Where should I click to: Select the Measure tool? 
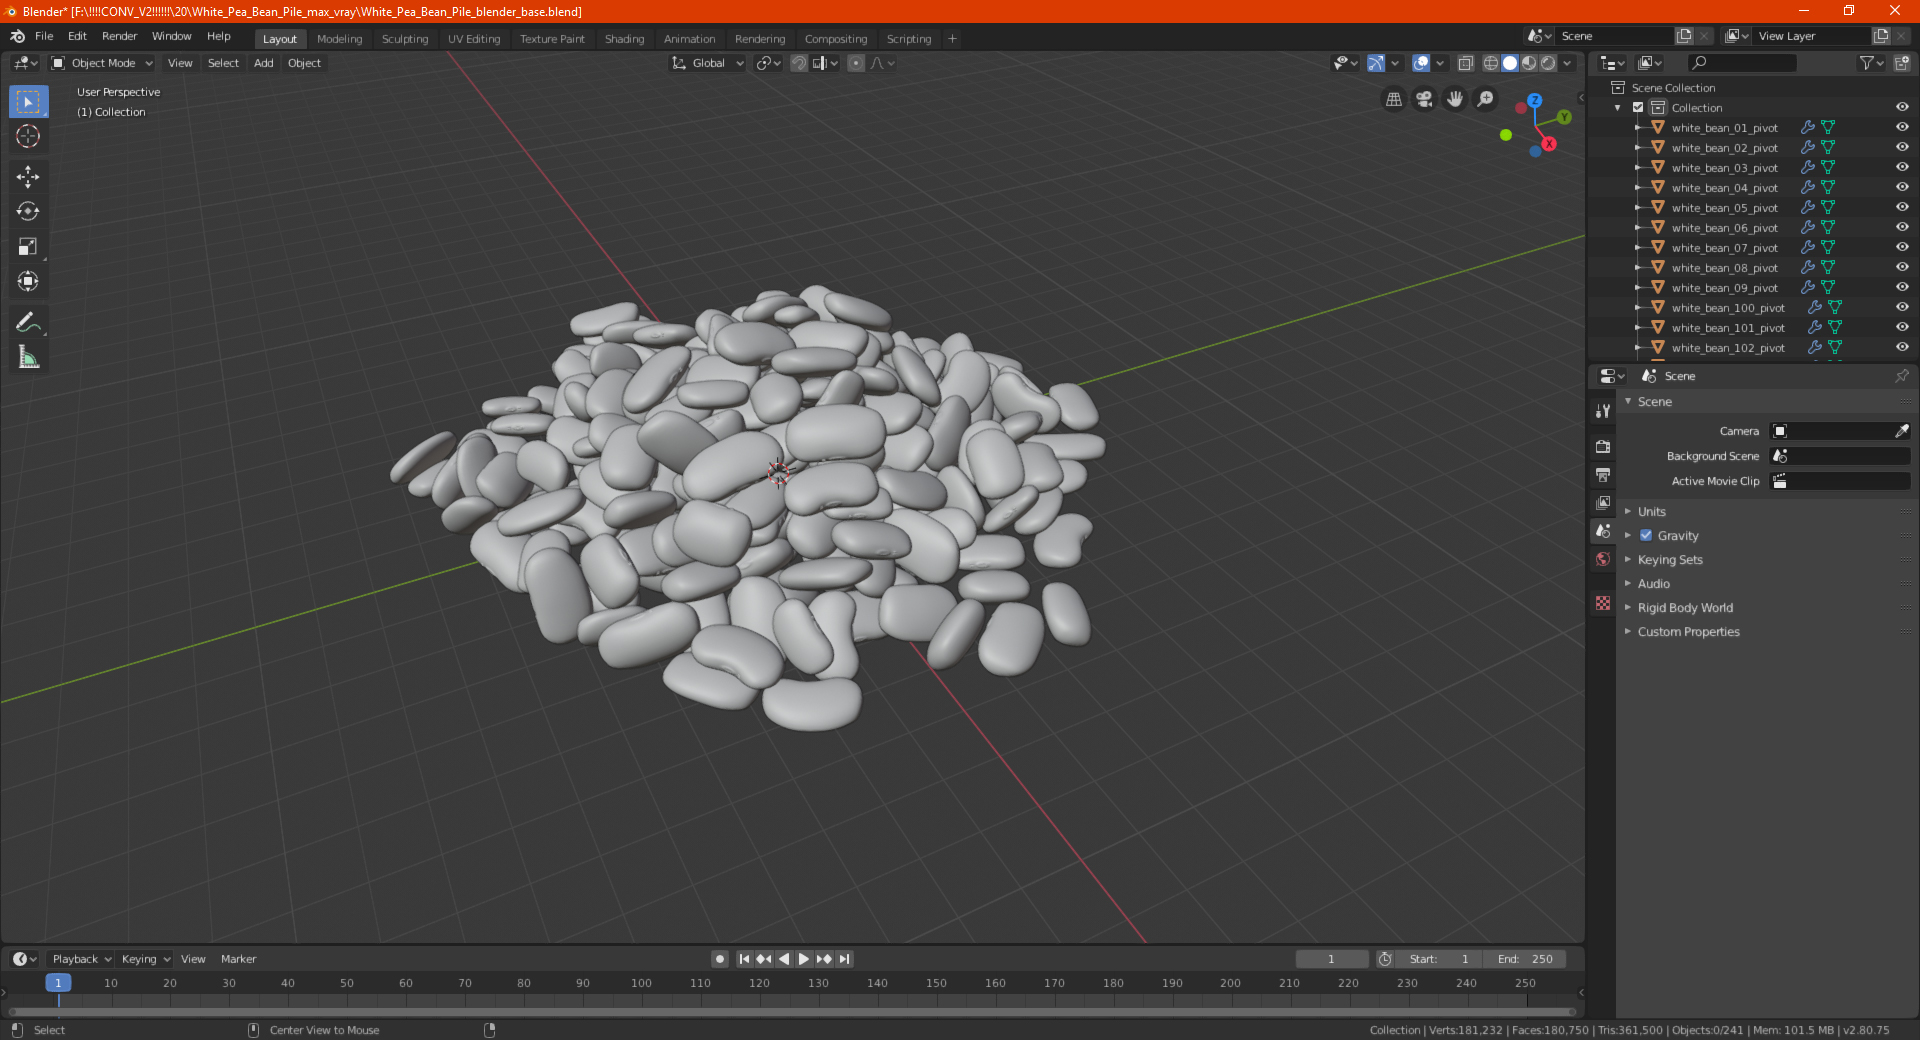click(x=28, y=357)
